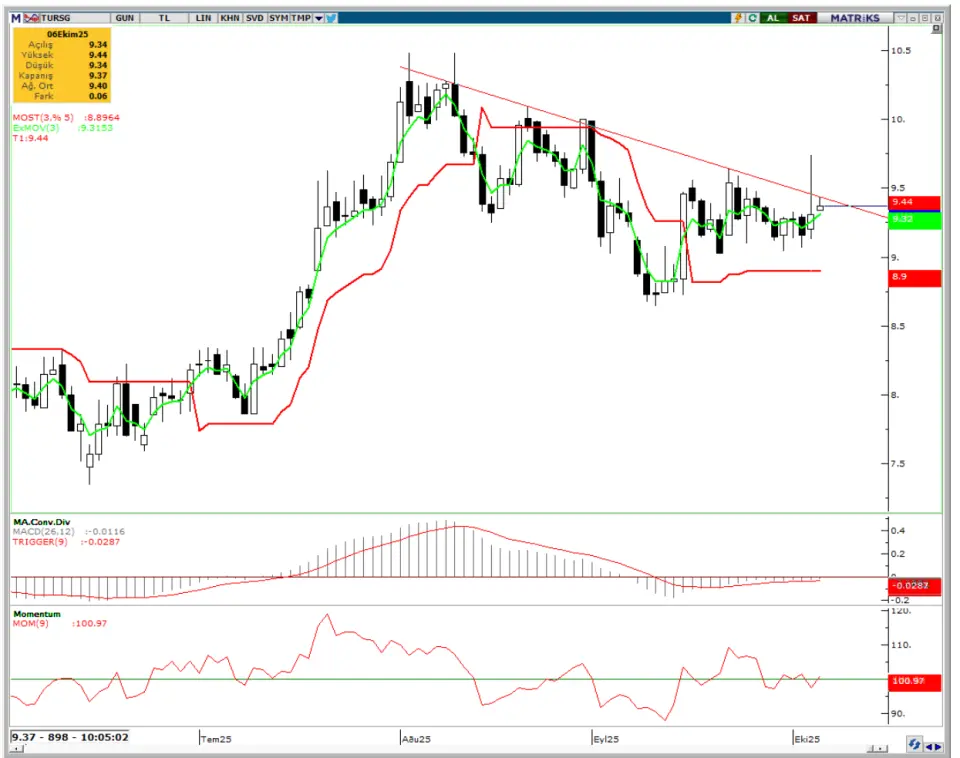Screen dimensions: 960x758
Task: Toggle the KHN option in toolbar
Action: point(230,17)
